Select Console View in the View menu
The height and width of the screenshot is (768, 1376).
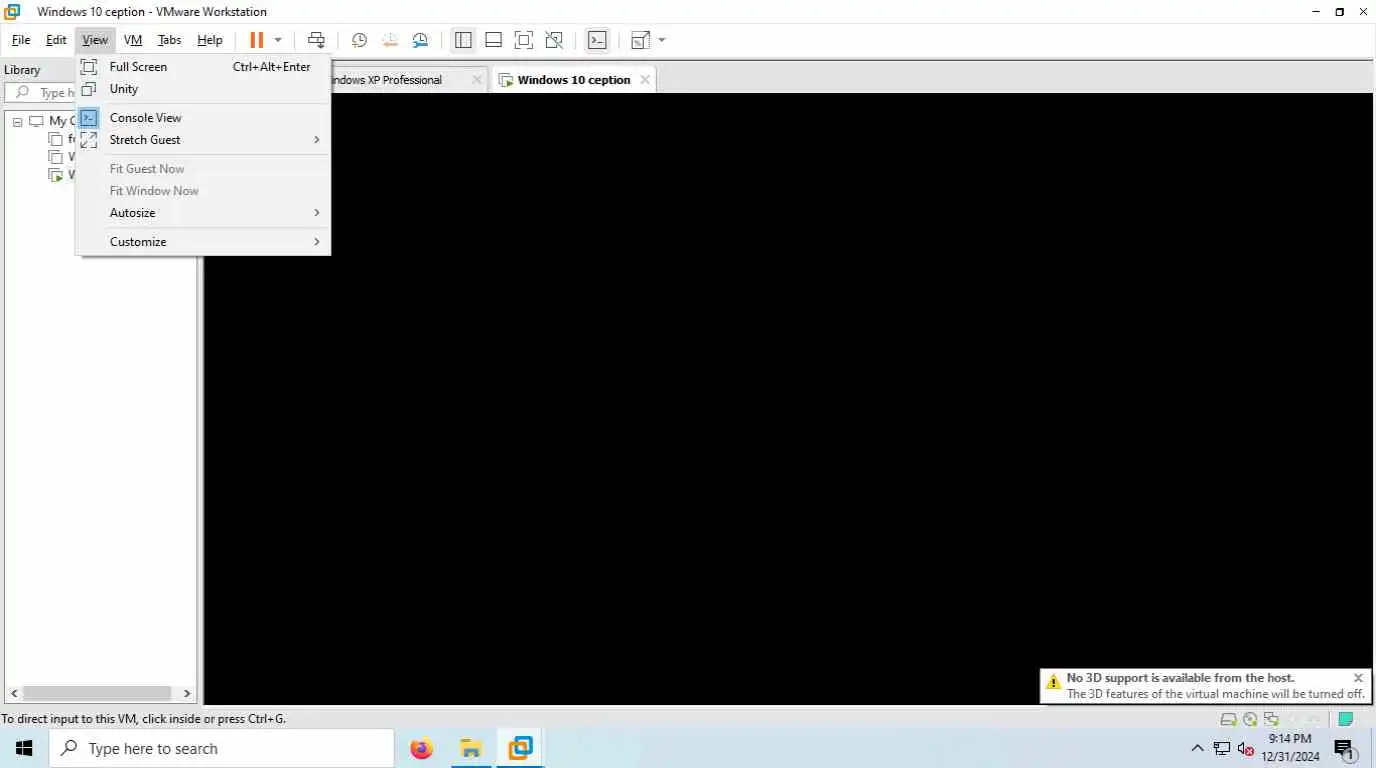pos(203,118)
